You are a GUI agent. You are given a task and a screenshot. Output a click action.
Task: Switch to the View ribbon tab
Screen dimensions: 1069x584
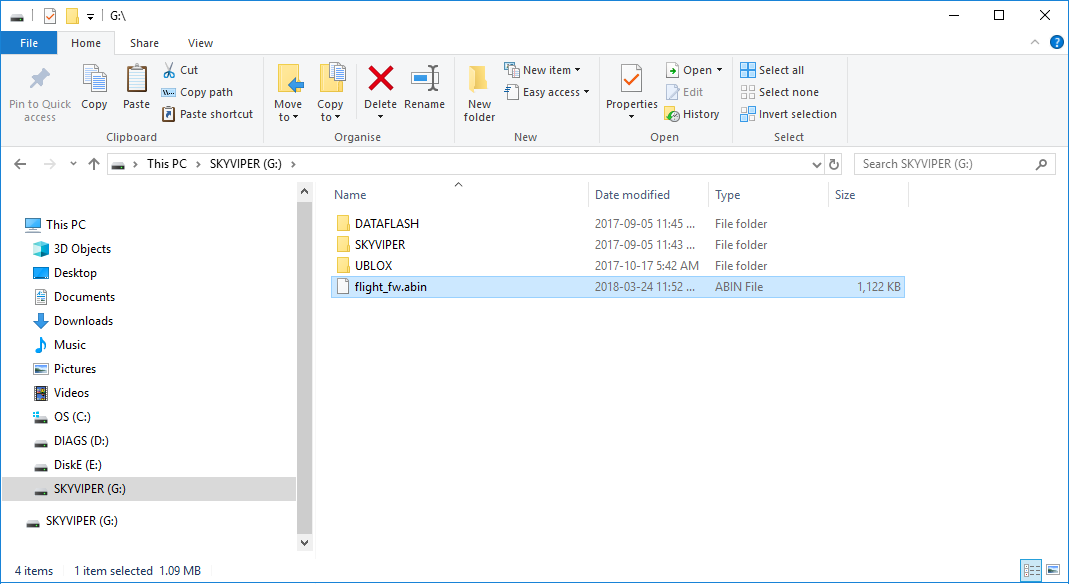click(x=200, y=43)
